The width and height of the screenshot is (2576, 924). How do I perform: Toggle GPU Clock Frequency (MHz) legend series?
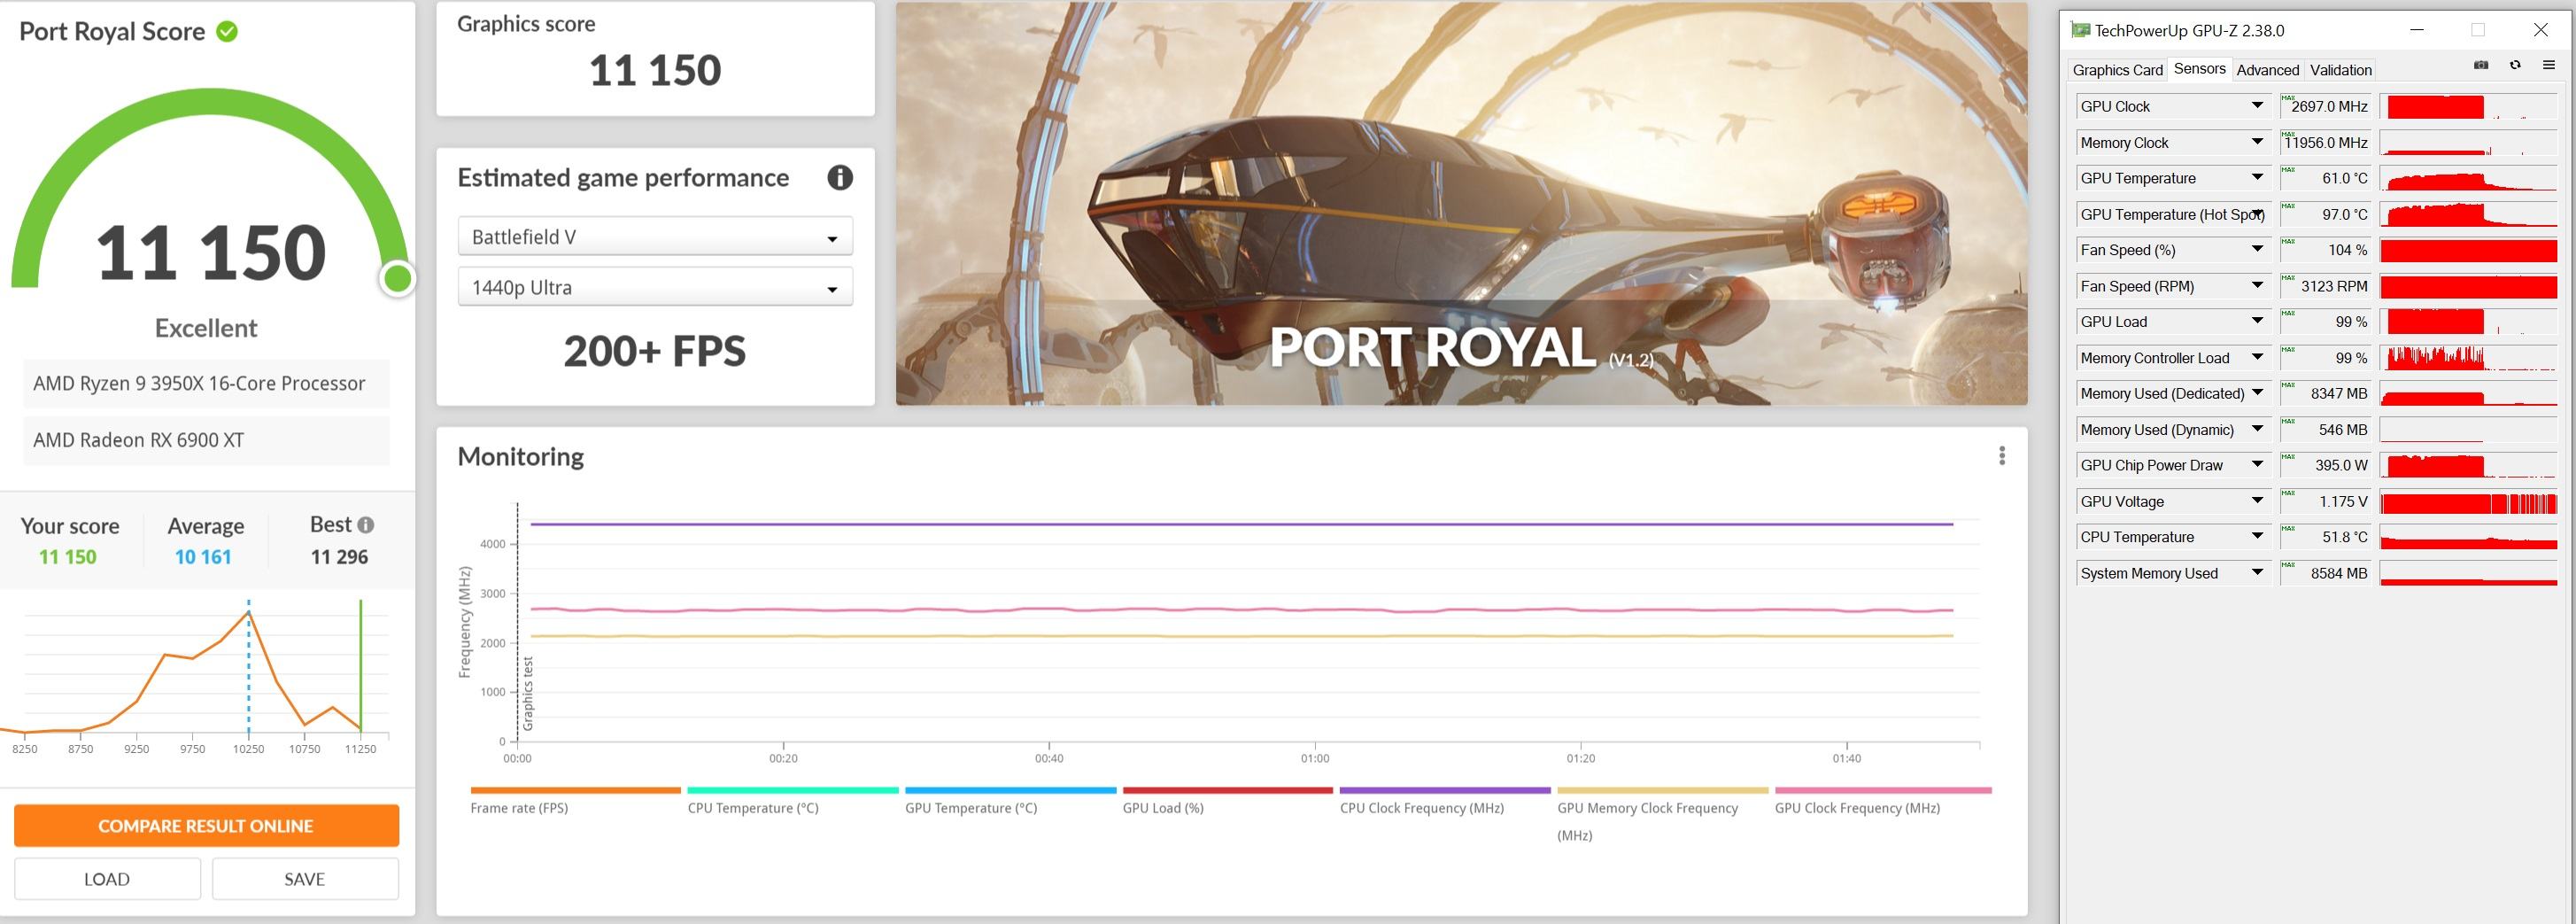(x=1883, y=801)
